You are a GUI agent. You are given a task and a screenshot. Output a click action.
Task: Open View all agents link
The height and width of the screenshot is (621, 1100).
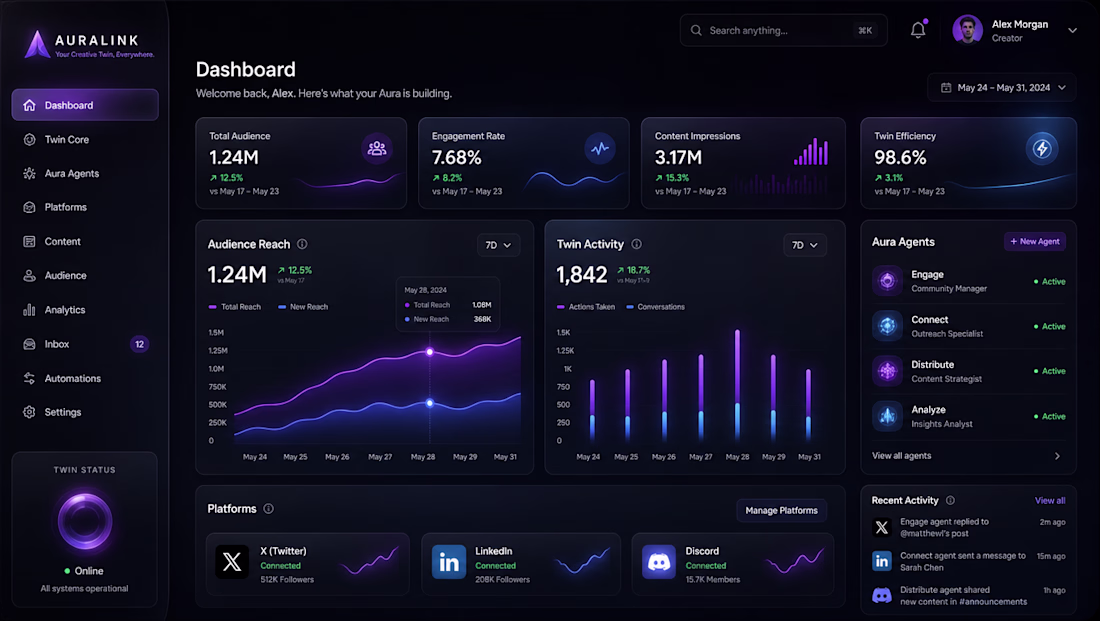(901, 455)
